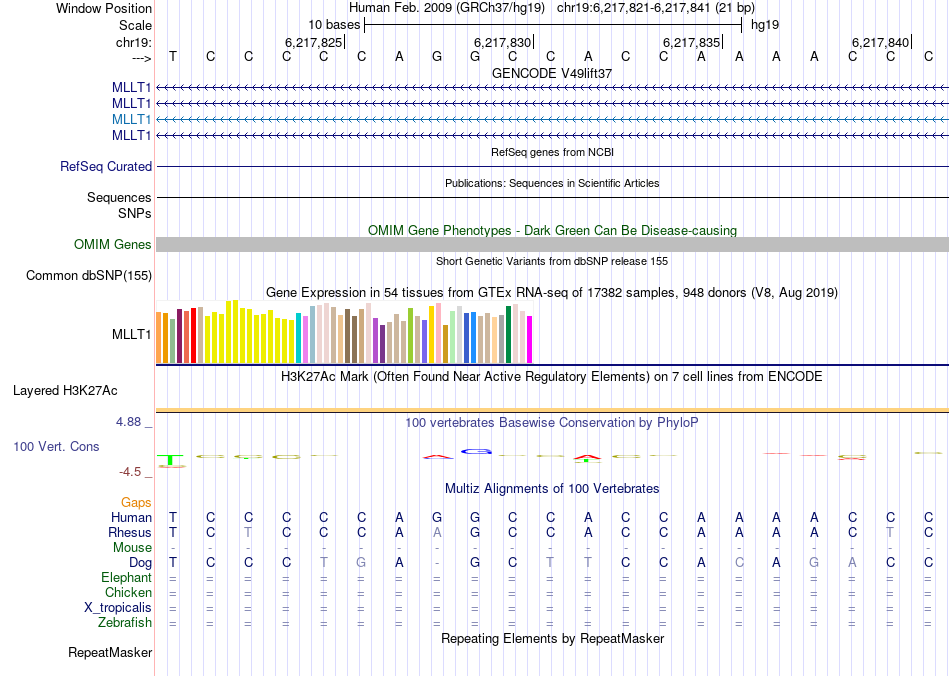Select the Rhesus alignment row label

point(130,533)
